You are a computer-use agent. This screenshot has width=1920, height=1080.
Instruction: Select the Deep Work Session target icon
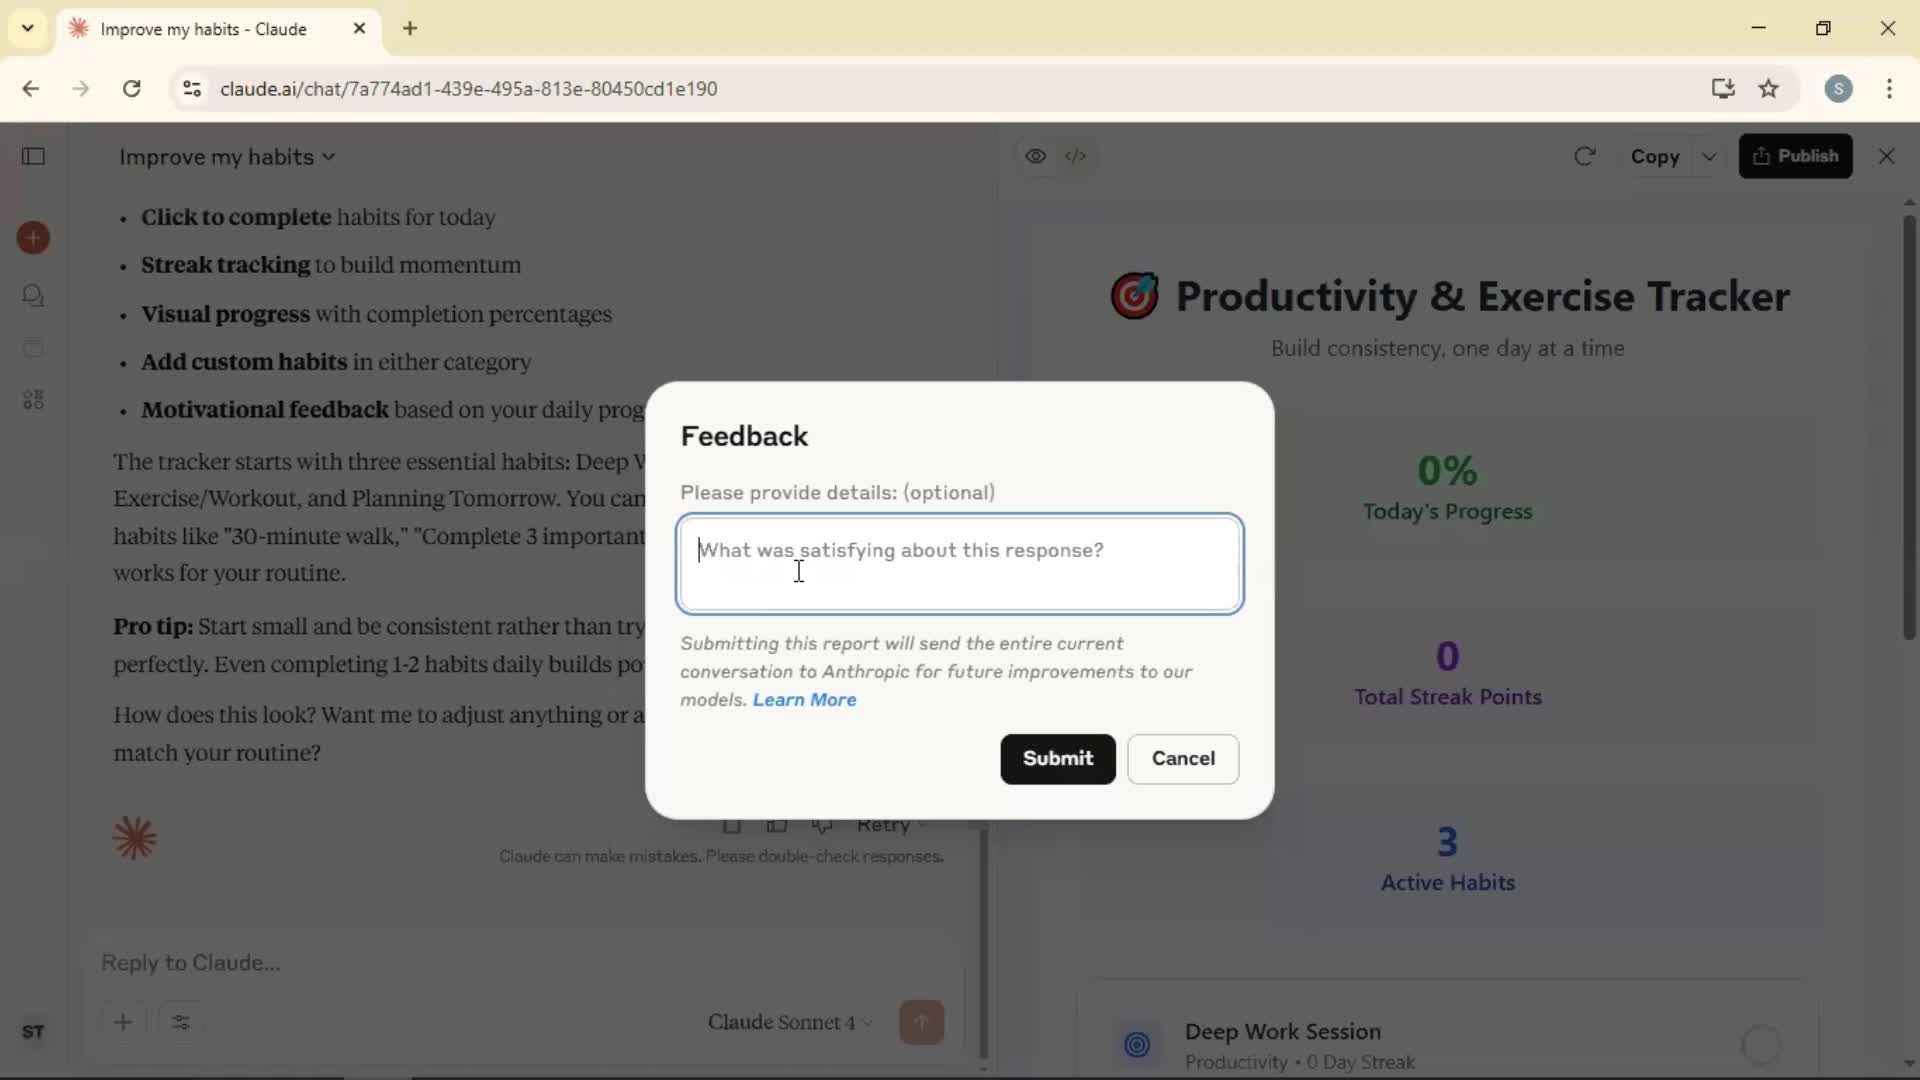click(x=1137, y=1044)
